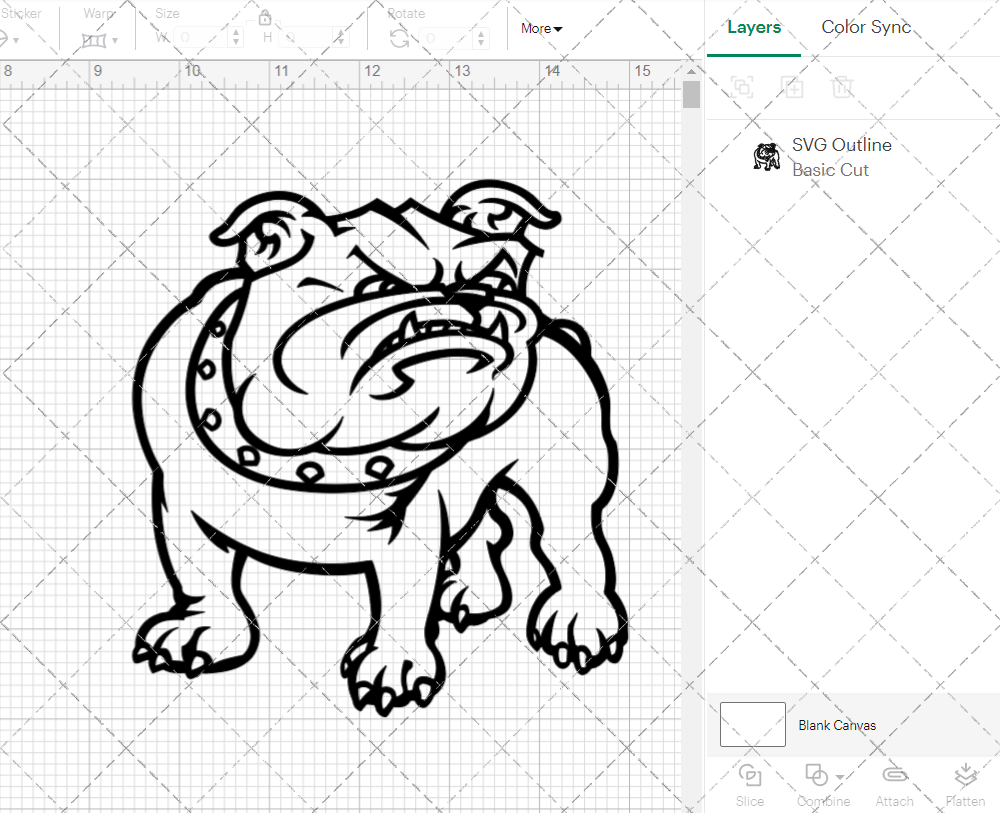The width and height of the screenshot is (1000, 813).
Task: Click the Rotate icon in the toolbar
Action: pyautogui.click(x=398, y=36)
